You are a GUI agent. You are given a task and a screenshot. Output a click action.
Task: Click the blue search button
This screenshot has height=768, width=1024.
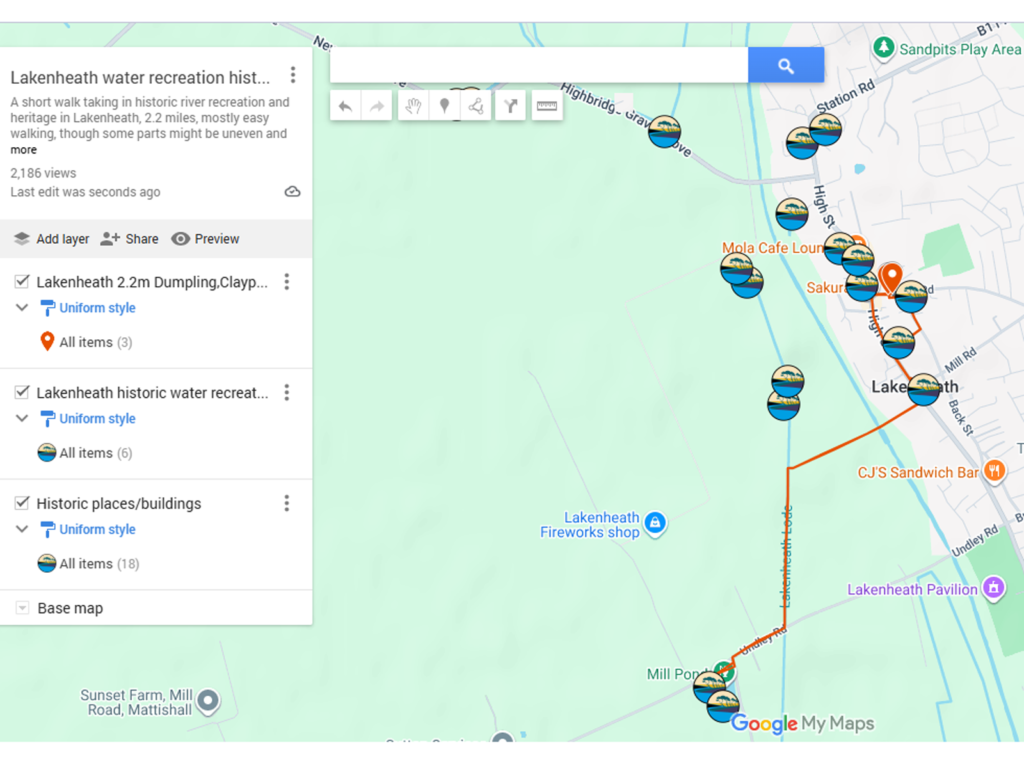point(786,64)
